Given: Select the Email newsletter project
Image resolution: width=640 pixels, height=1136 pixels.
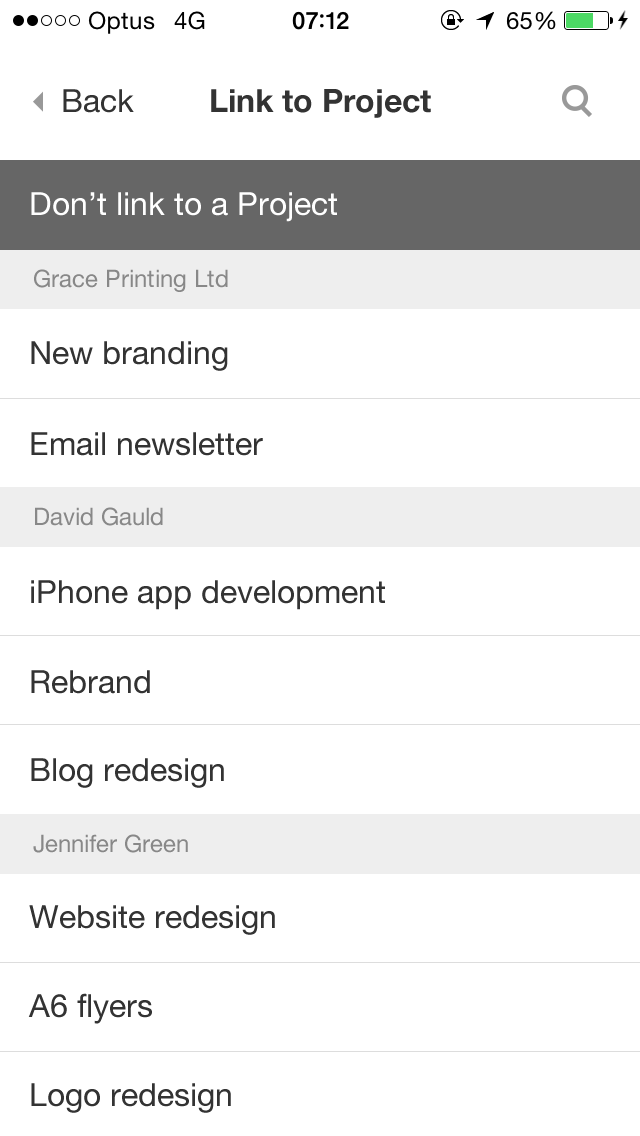Looking at the screenshot, I should (x=320, y=444).
